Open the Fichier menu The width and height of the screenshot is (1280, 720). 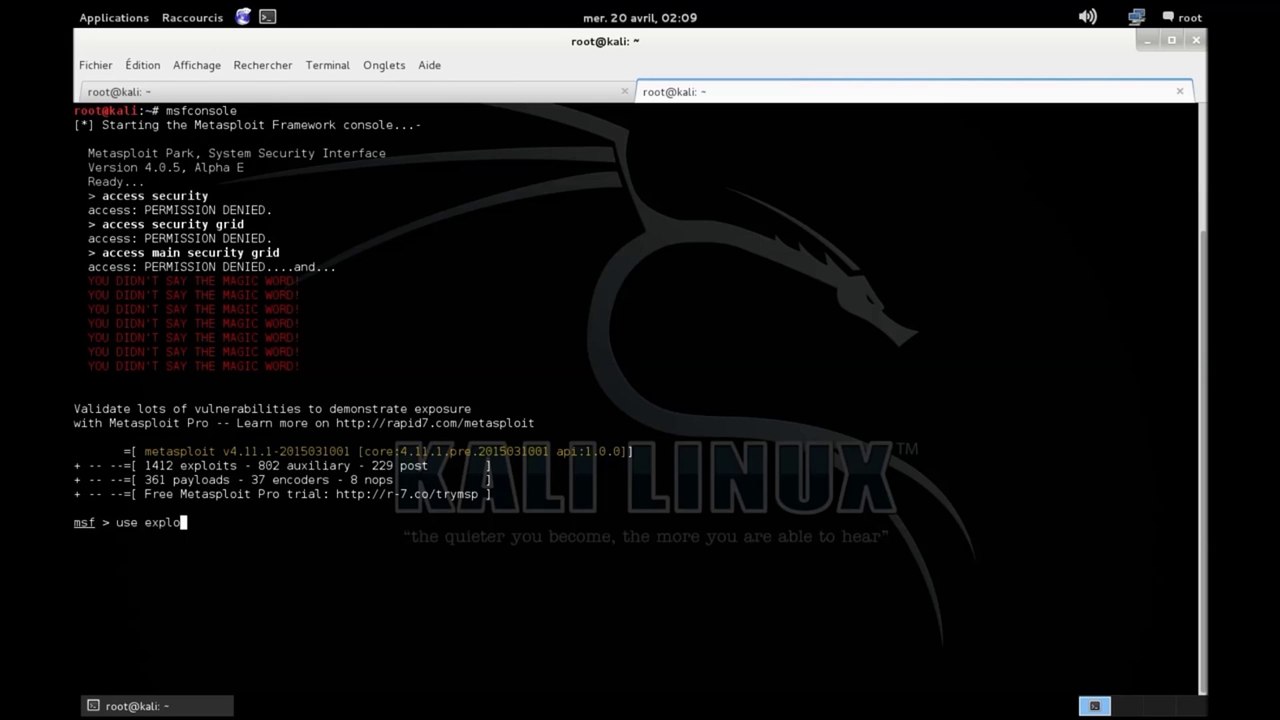pyautogui.click(x=96, y=65)
